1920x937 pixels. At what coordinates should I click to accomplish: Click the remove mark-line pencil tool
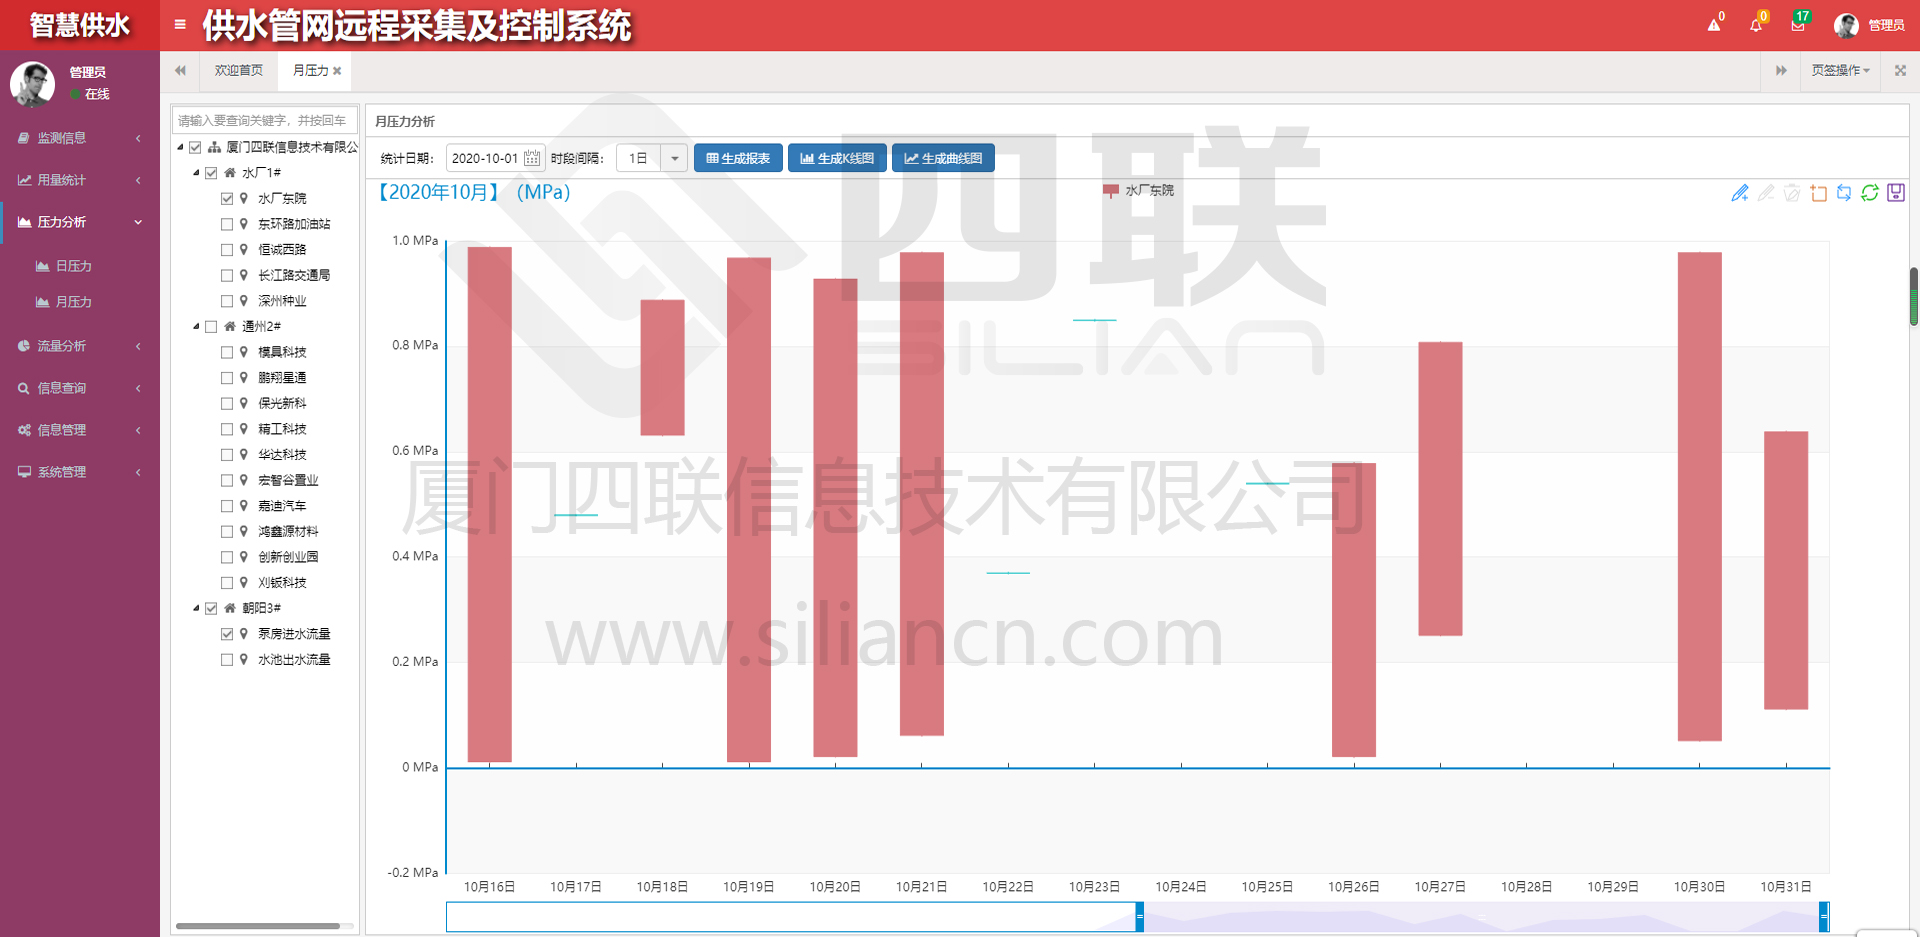coord(1766,193)
